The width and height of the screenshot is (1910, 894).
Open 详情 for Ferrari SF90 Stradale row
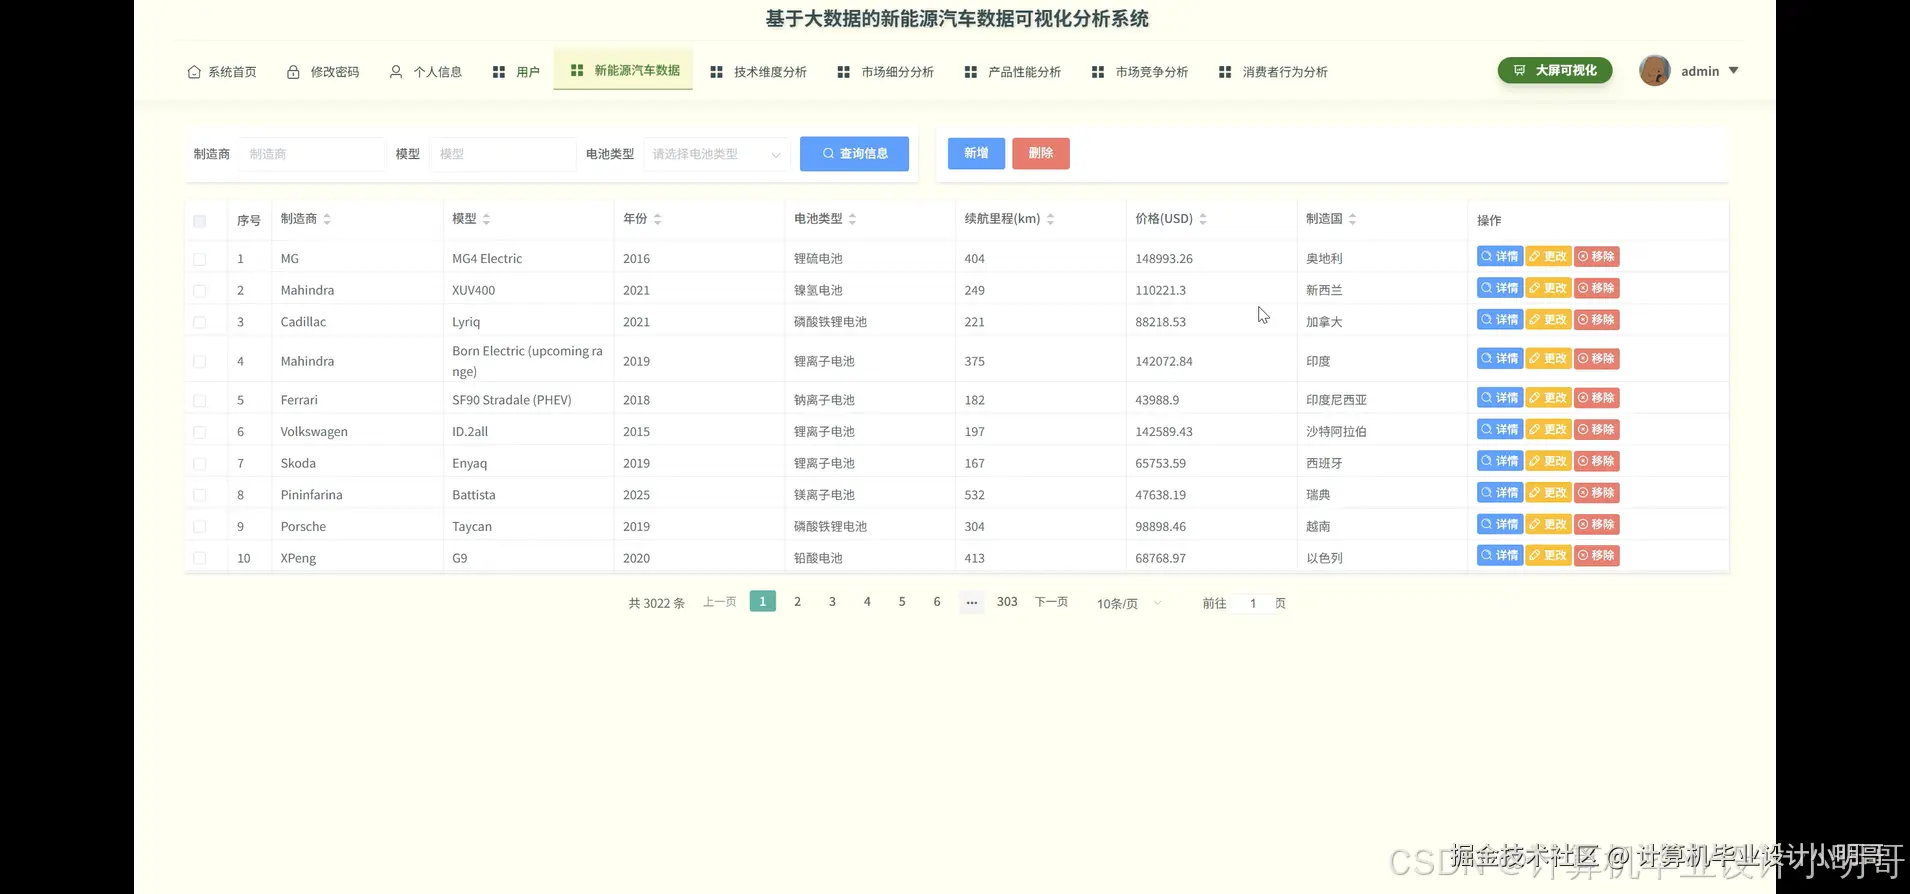click(1500, 398)
